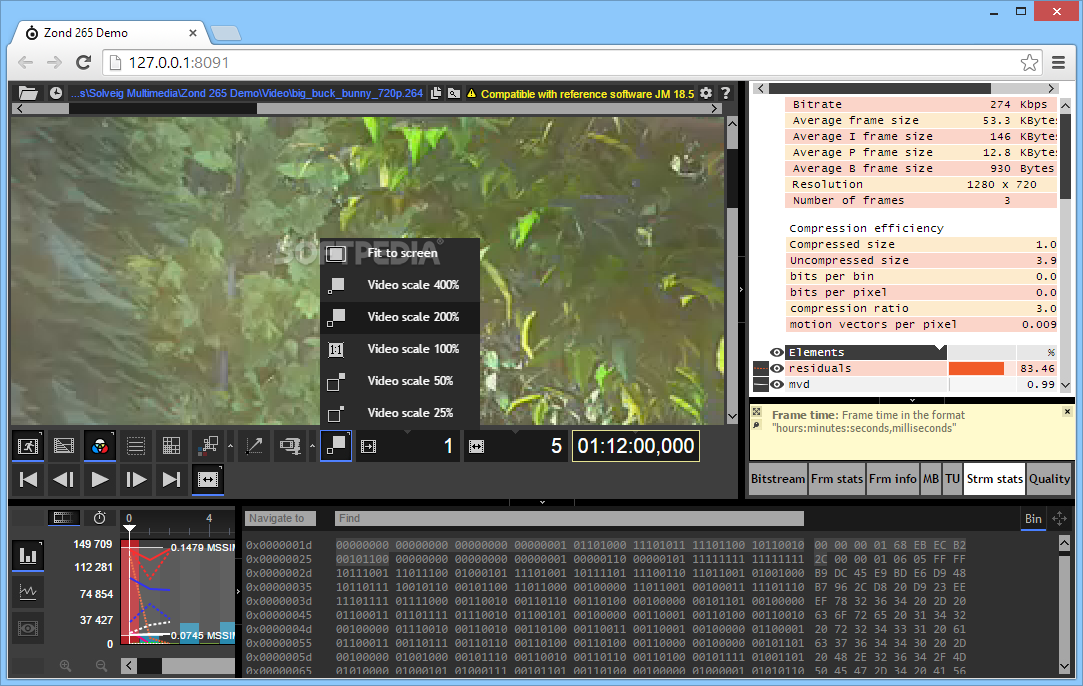Play the video
Screen dimensions: 1083x686
click(99, 479)
